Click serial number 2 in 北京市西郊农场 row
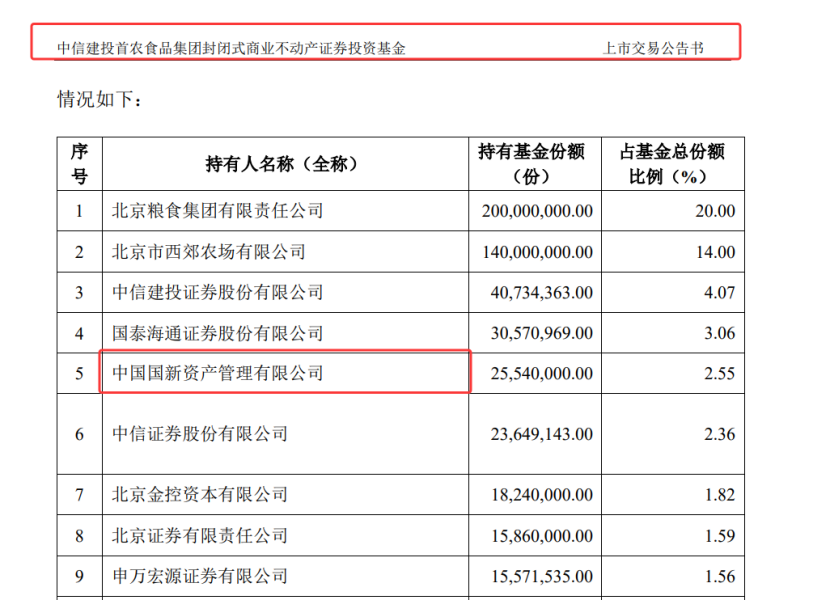This screenshot has width=830, height=600. click(x=79, y=252)
